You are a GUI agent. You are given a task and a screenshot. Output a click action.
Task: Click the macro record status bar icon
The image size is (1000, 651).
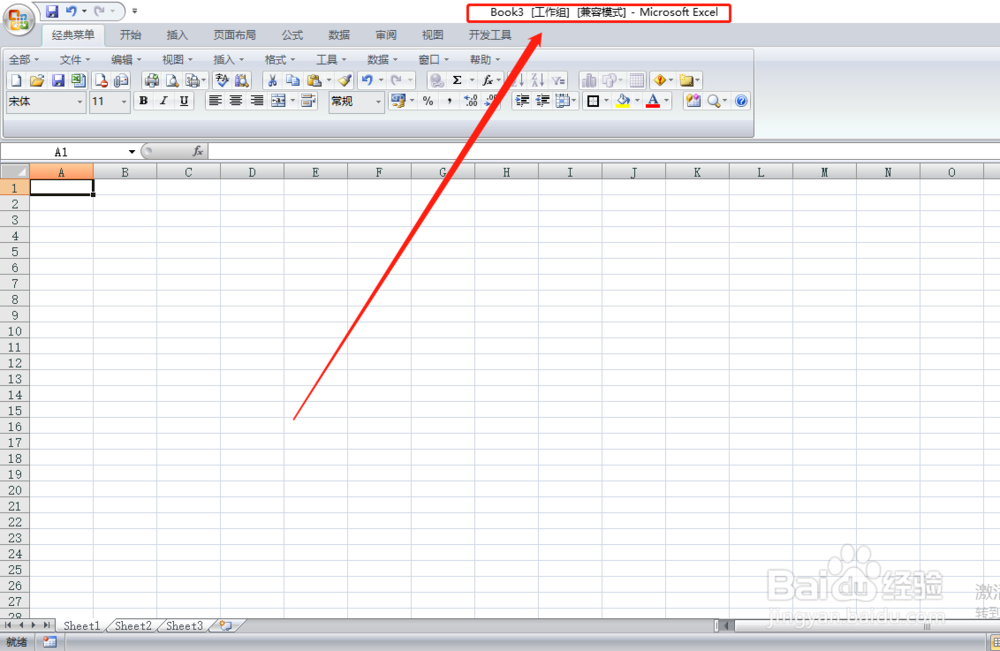pos(50,642)
